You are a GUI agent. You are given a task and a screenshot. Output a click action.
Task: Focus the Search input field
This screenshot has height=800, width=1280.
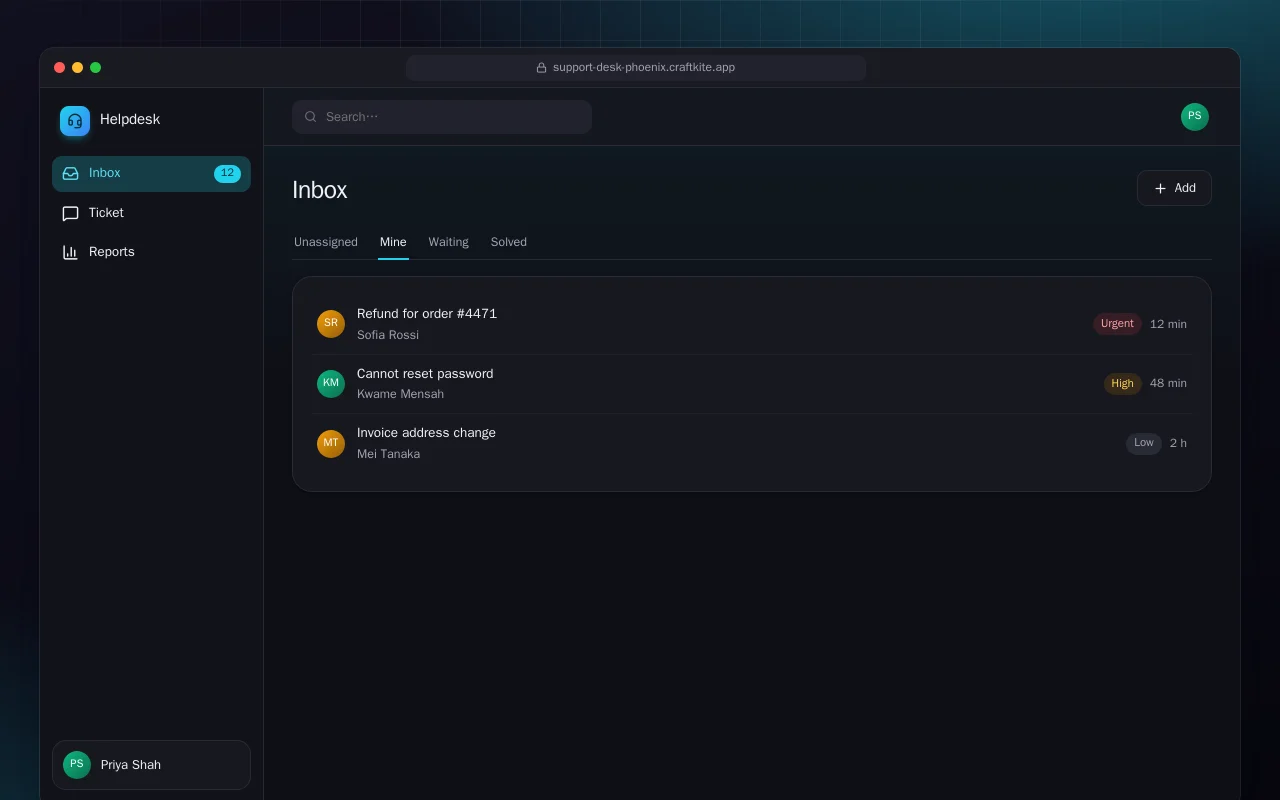[442, 117]
